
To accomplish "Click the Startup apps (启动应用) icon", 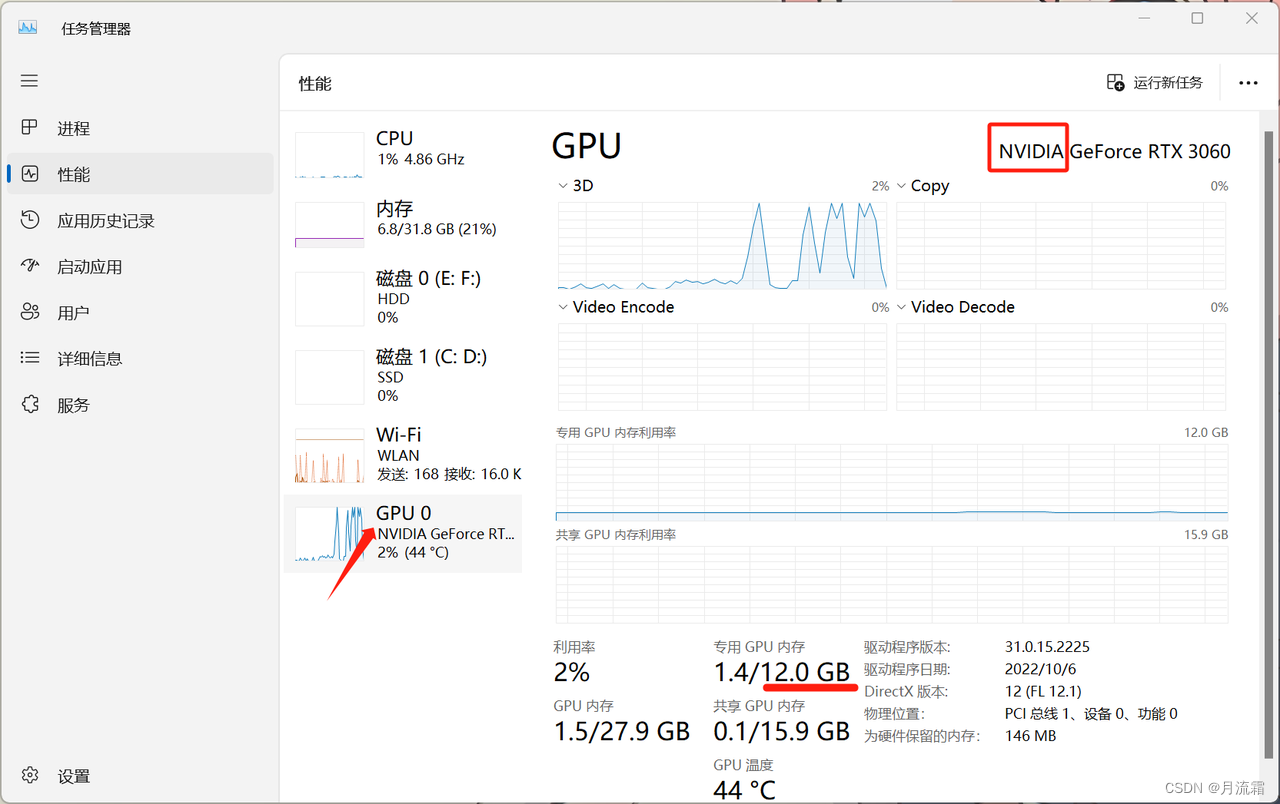I will pos(30,266).
